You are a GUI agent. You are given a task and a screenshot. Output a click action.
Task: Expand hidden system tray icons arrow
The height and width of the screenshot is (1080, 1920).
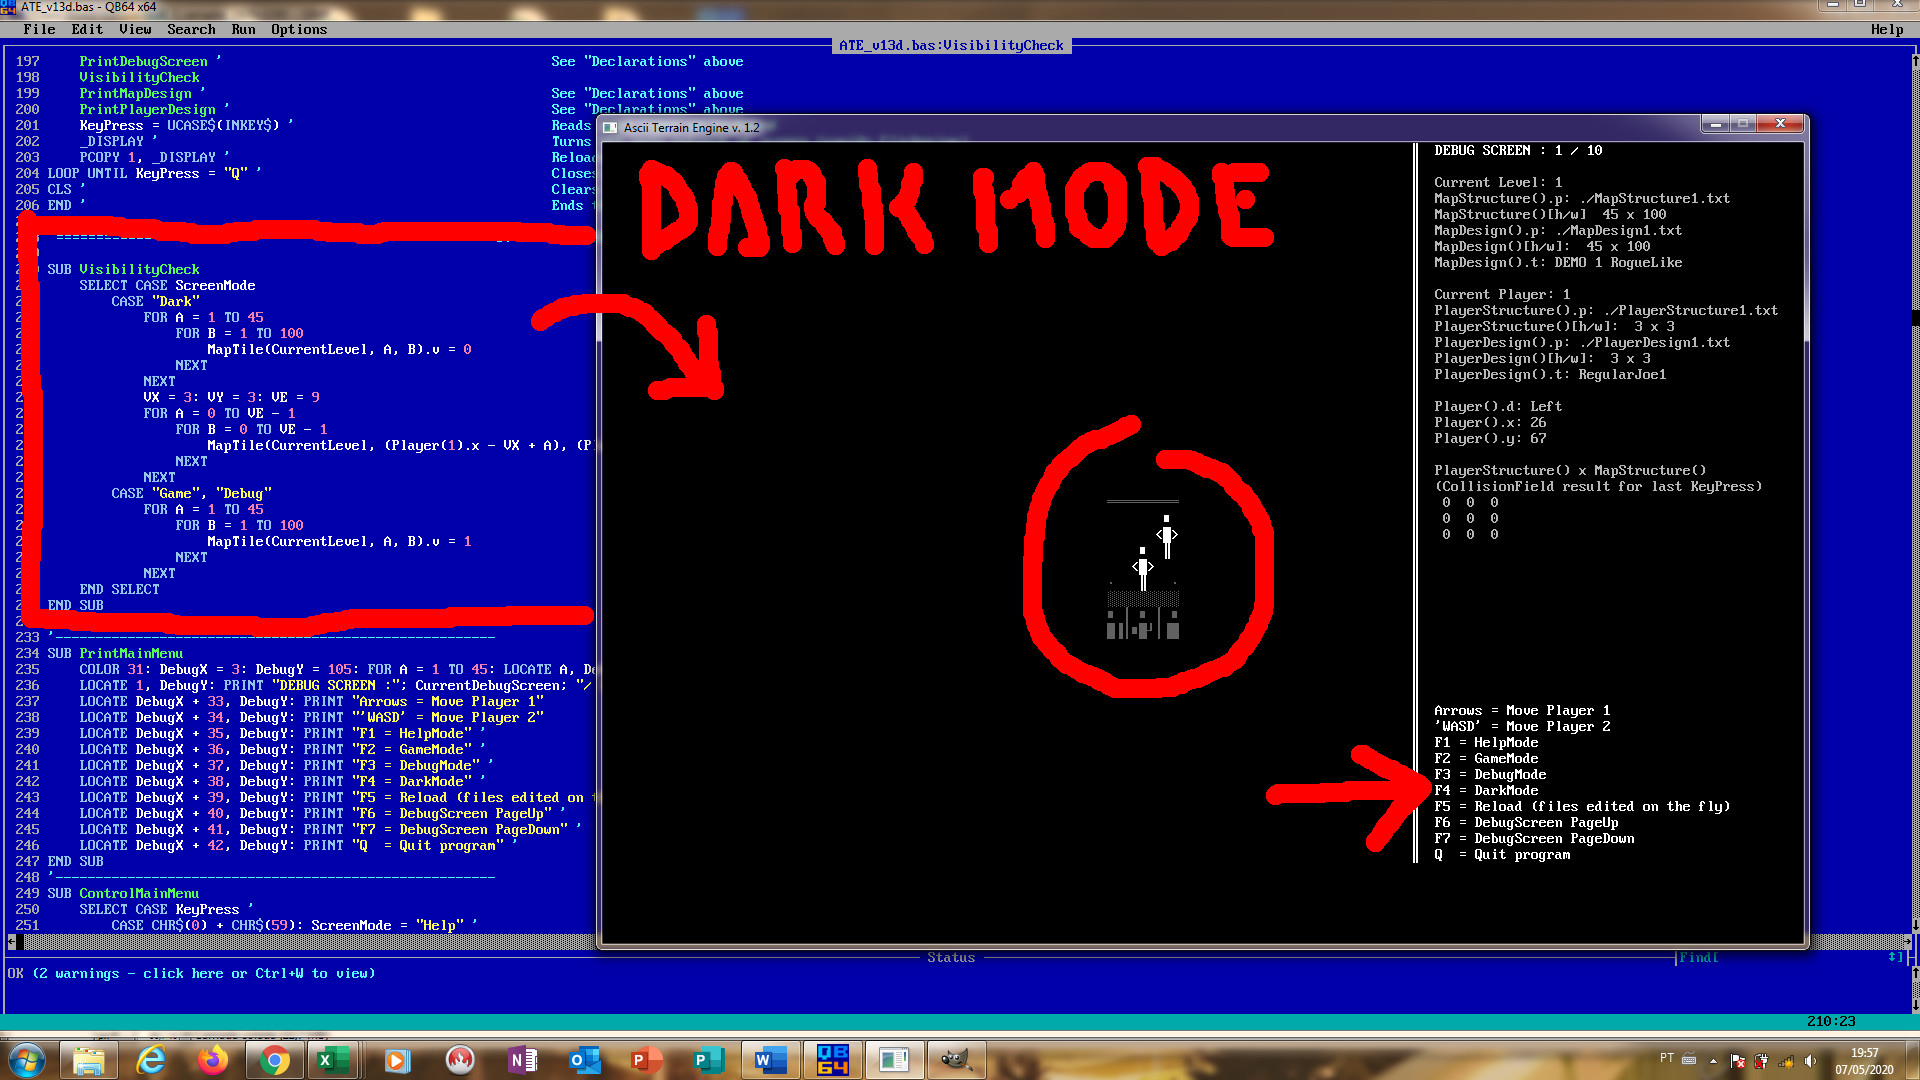point(1713,1061)
